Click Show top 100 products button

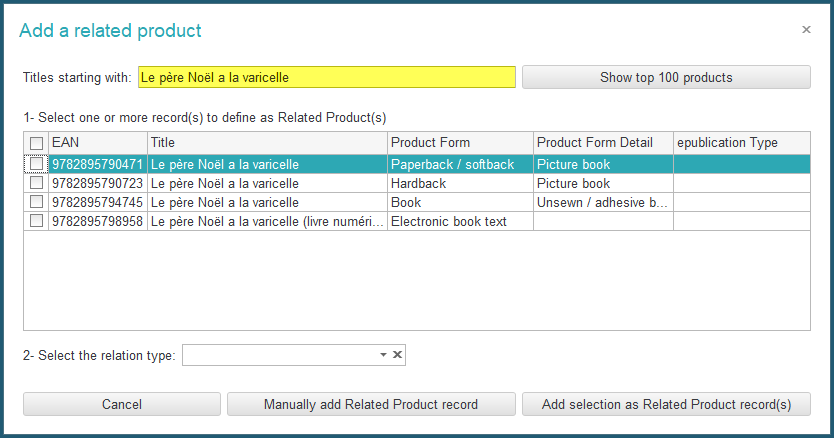(x=666, y=77)
